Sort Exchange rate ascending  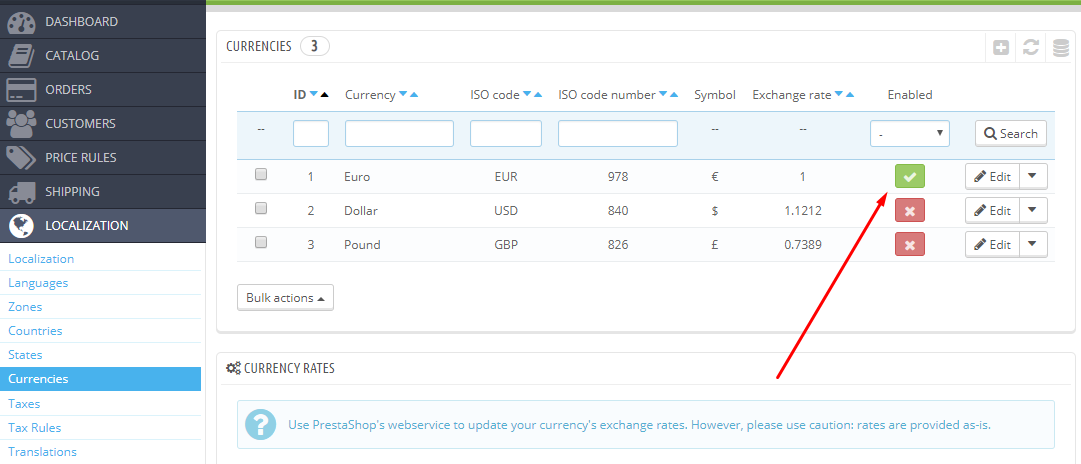coord(849,94)
